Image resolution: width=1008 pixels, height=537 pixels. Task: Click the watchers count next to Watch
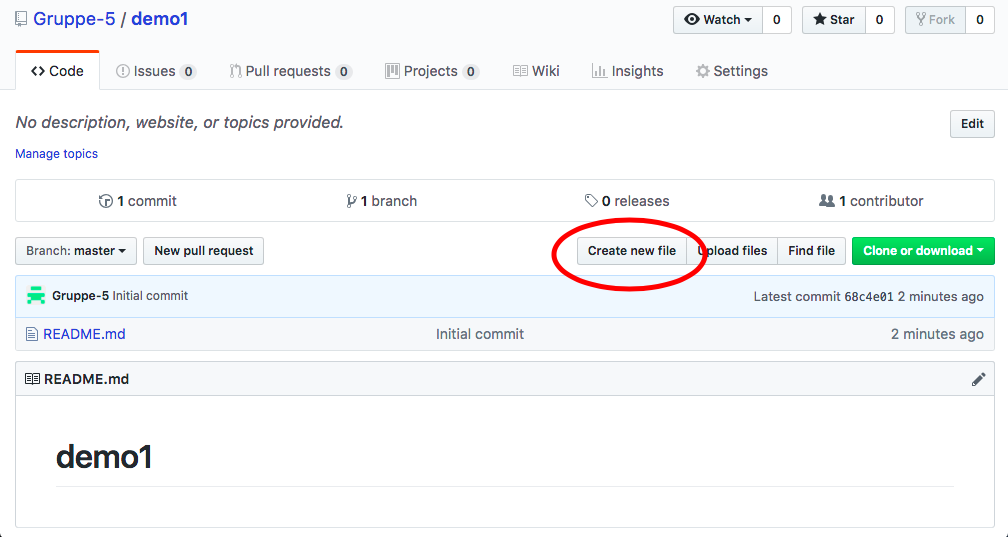coord(777,20)
